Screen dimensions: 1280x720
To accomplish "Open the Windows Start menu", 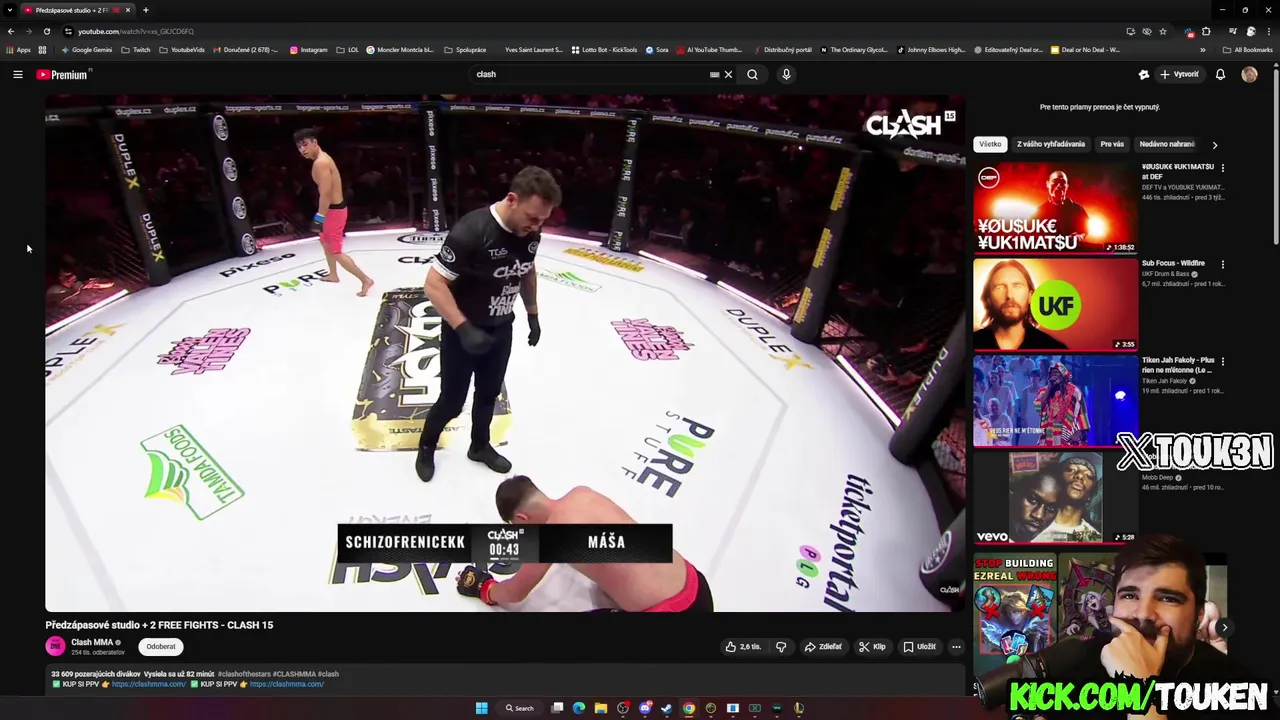I will point(481,708).
